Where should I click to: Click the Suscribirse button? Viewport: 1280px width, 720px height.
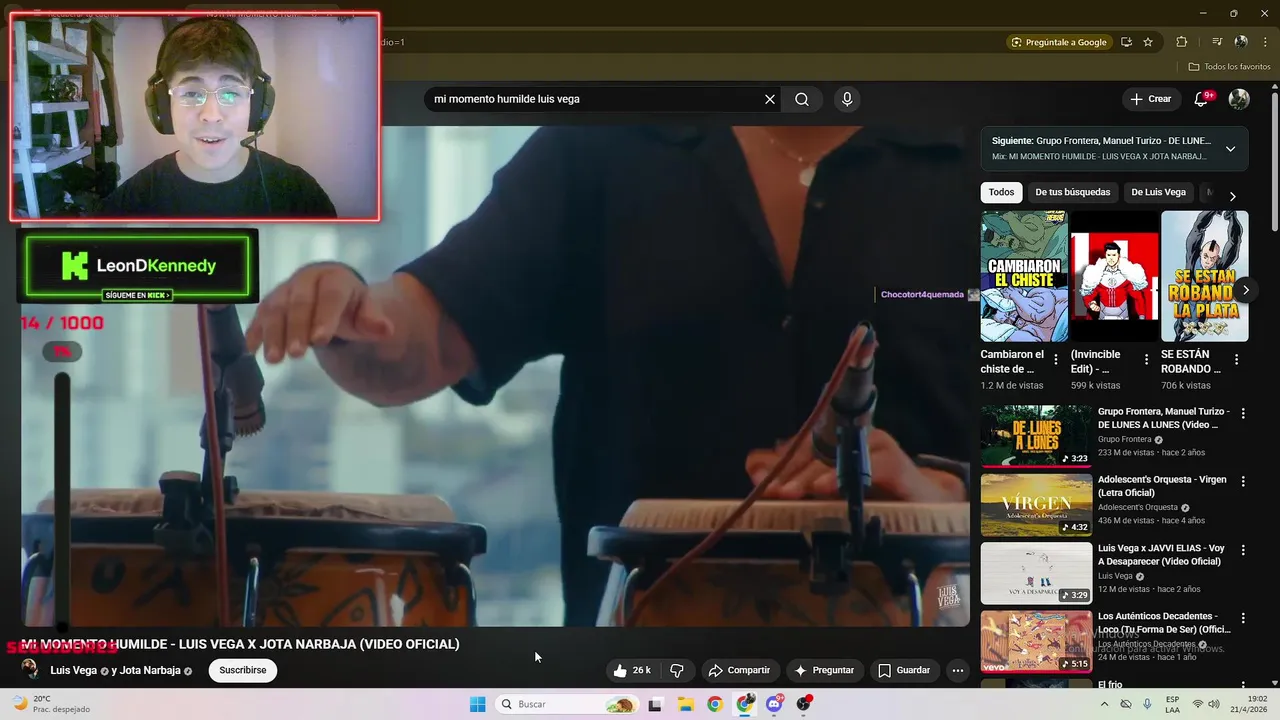[243, 670]
